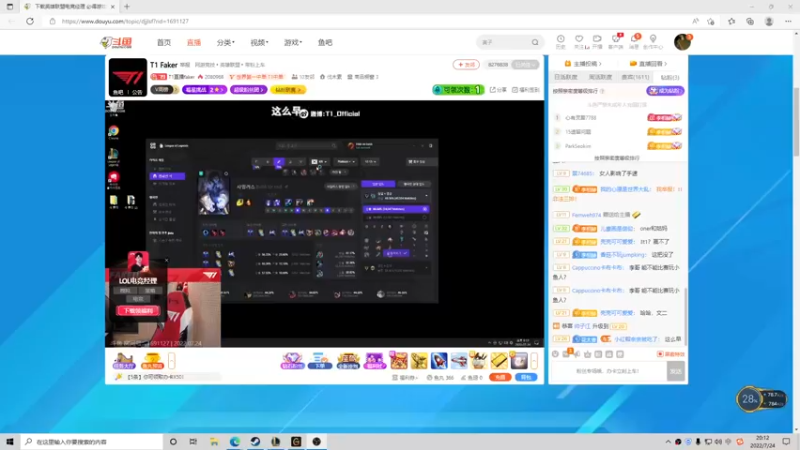800x450 pixels.
Task: Open the 鱼吧 navigation item
Action: 325,42
